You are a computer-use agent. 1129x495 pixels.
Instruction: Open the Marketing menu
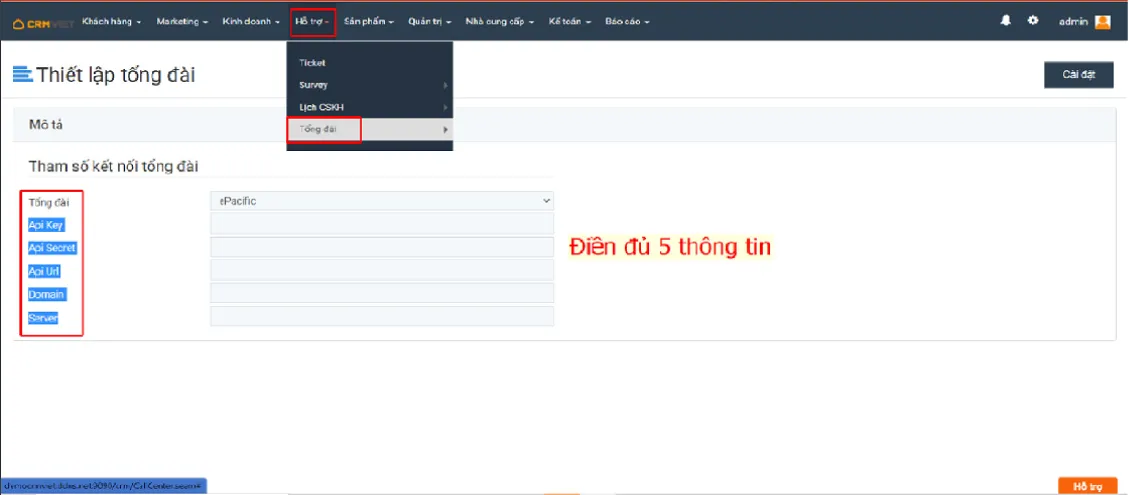click(x=182, y=22)
